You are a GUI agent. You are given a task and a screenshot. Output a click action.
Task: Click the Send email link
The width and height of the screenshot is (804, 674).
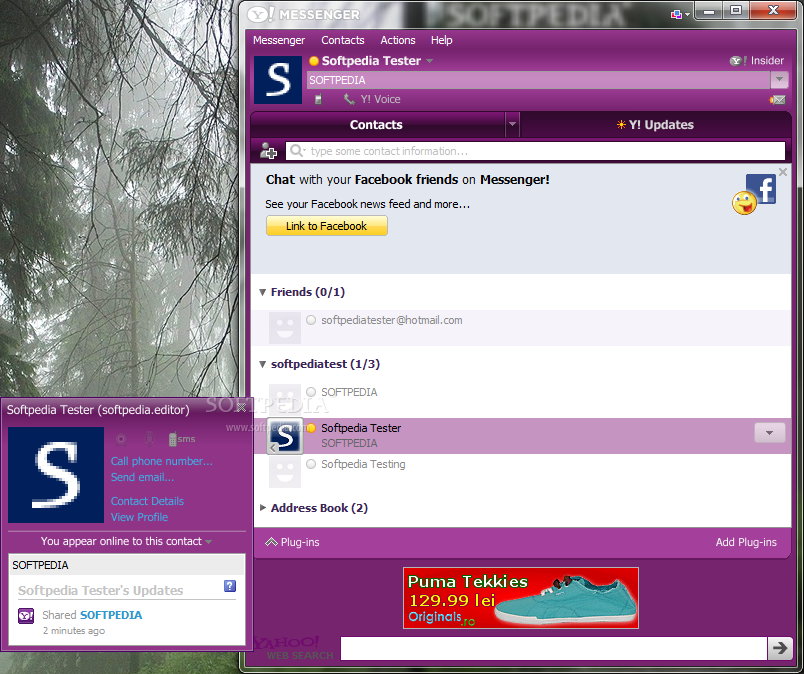[x=142, y=477]
